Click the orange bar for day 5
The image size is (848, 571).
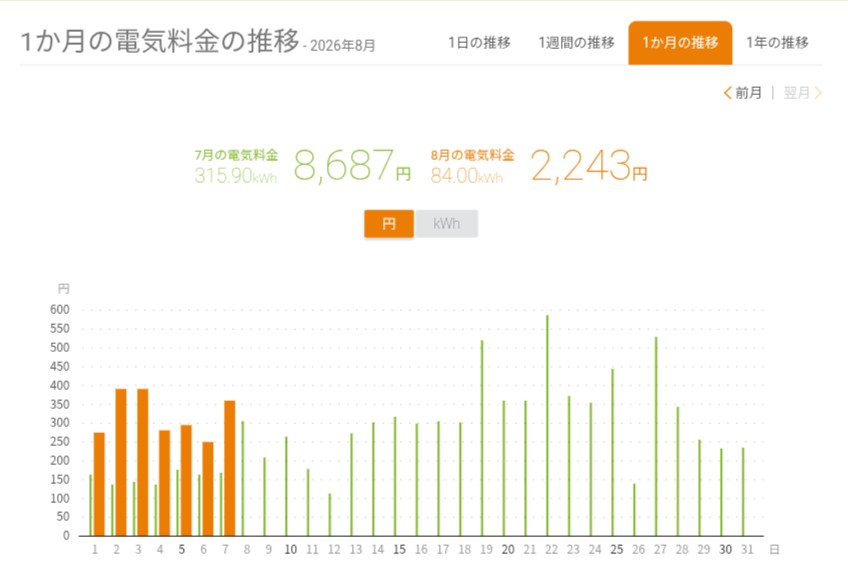pos(186,481)
